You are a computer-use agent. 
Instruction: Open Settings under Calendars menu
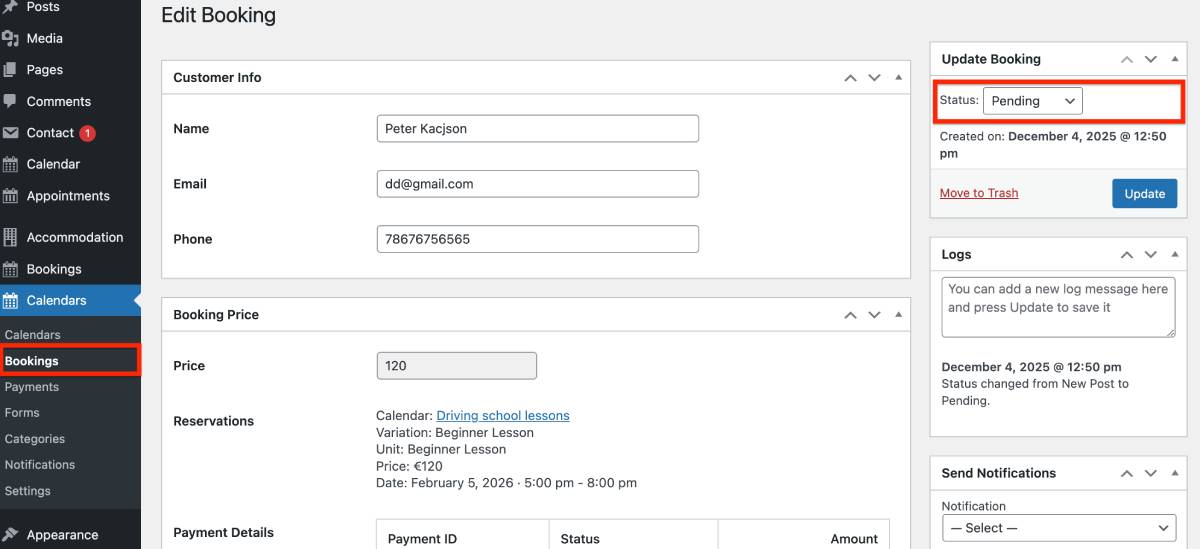pyautogui.click(x=28, y=491)
